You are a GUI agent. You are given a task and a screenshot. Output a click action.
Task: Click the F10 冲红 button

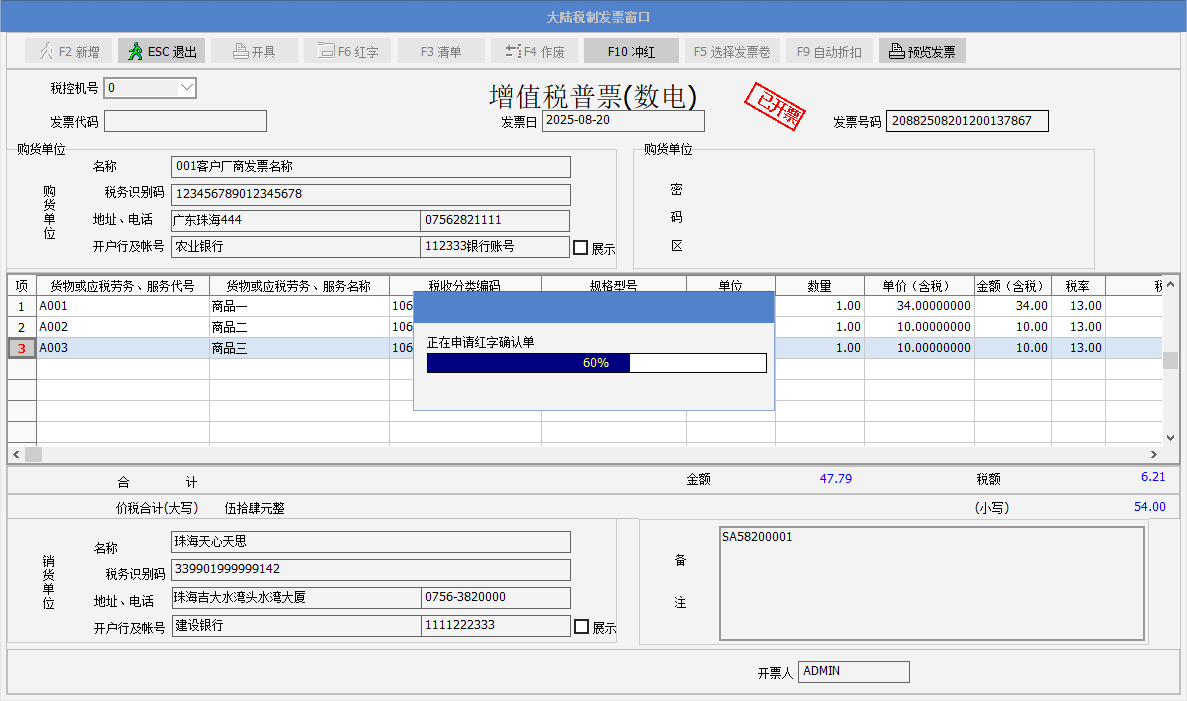[x=630, y=51]
